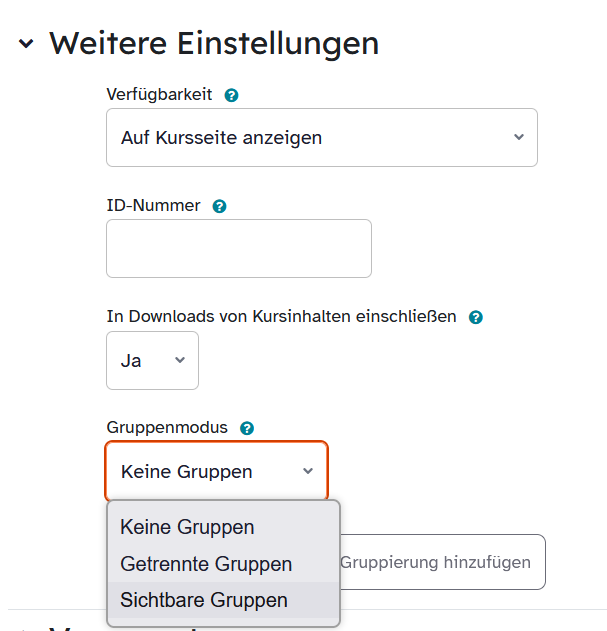Screen dimensions: 607x631
Task: Click the In Downloads von Kursinhalten label
Action: [281, 317]
